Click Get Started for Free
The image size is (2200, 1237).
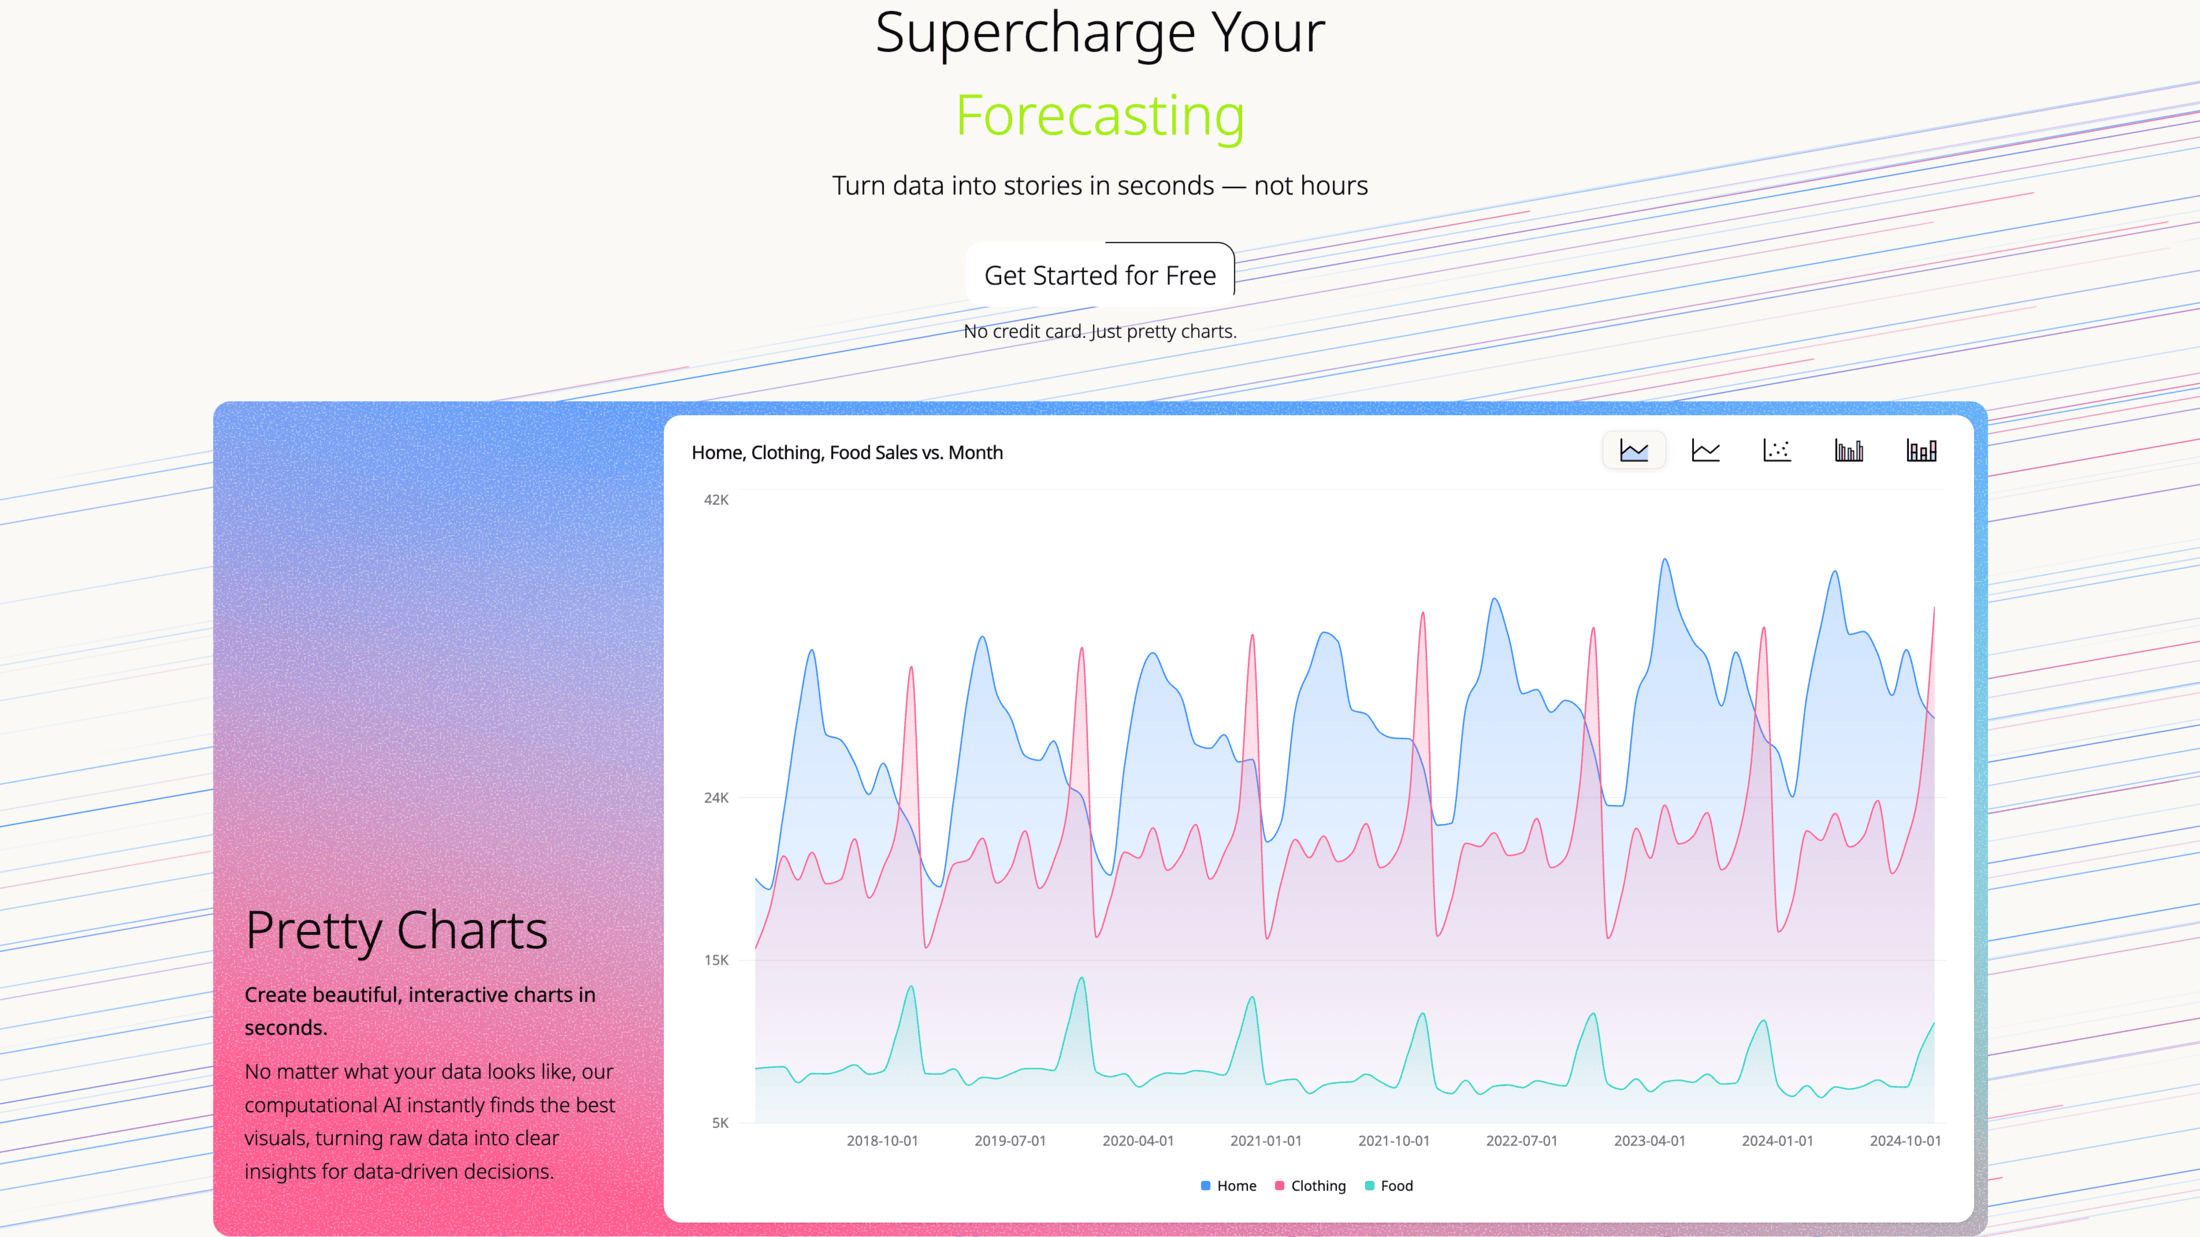[x=1099, y=274]
